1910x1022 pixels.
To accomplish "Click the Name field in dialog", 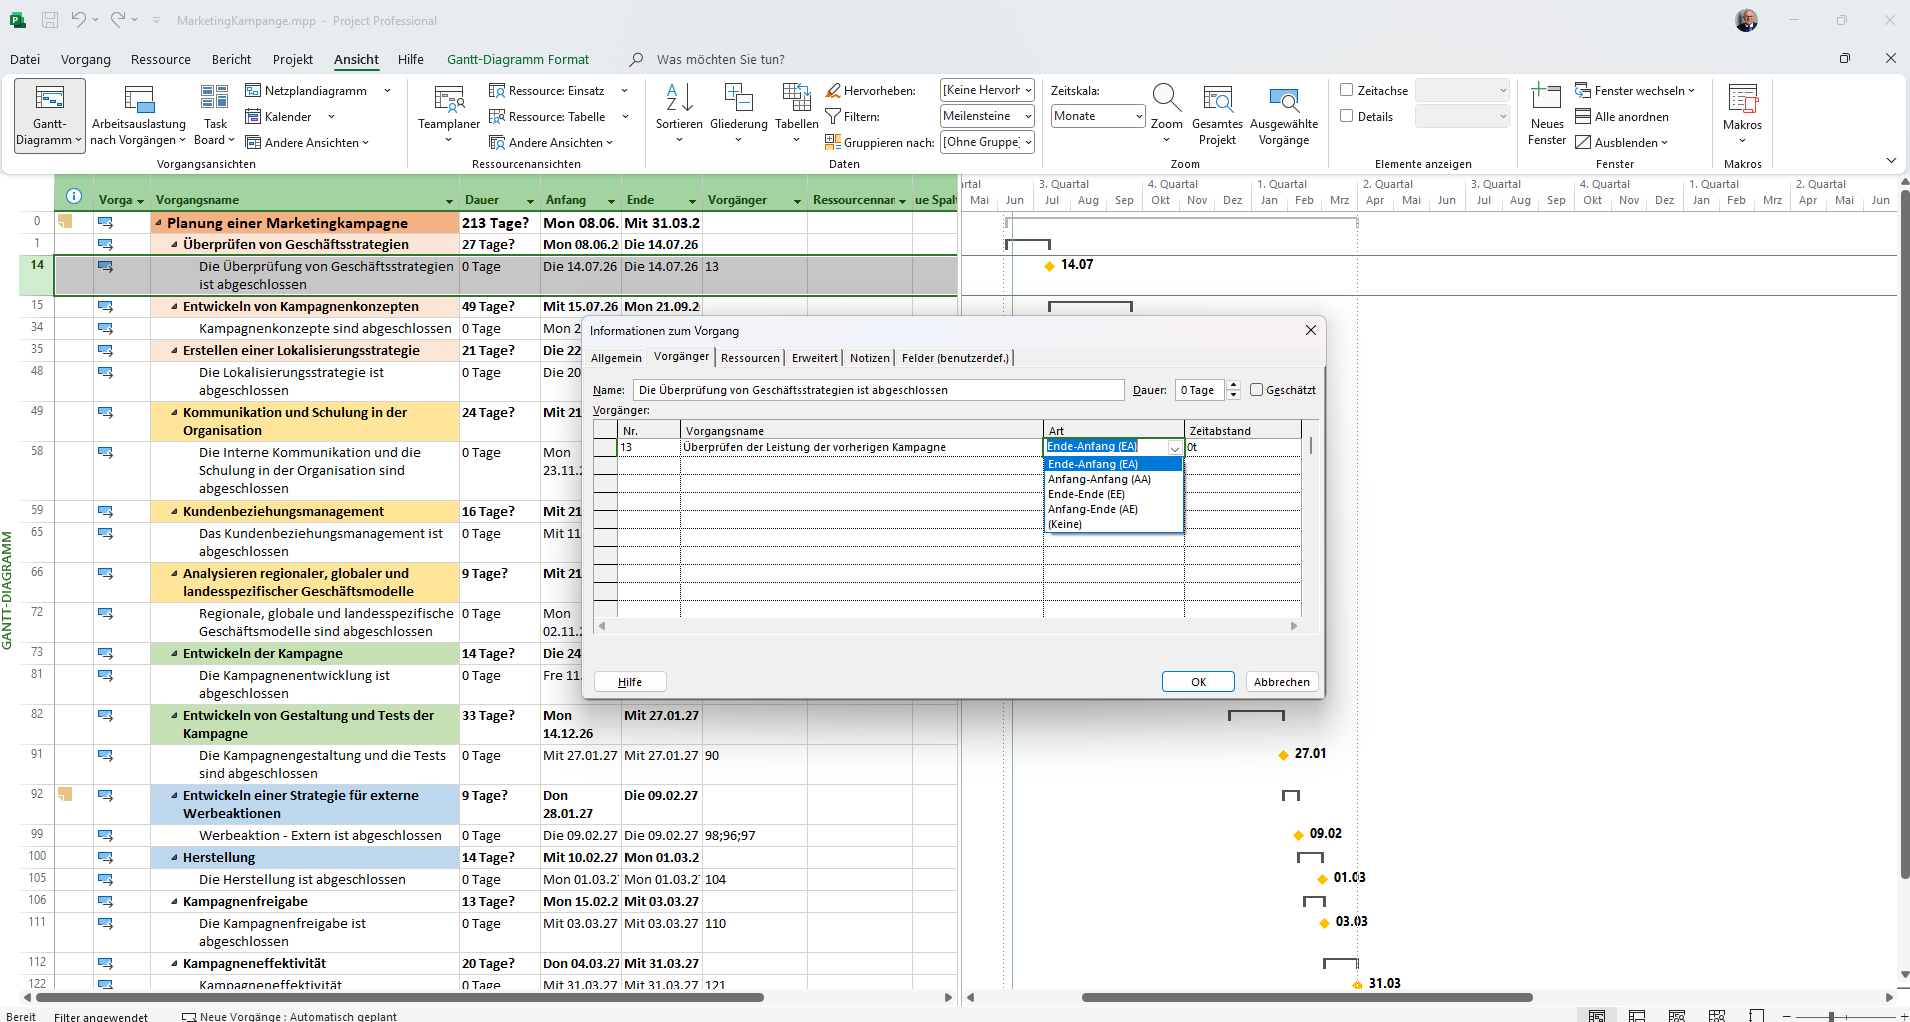I will click(x=878, y=390).
